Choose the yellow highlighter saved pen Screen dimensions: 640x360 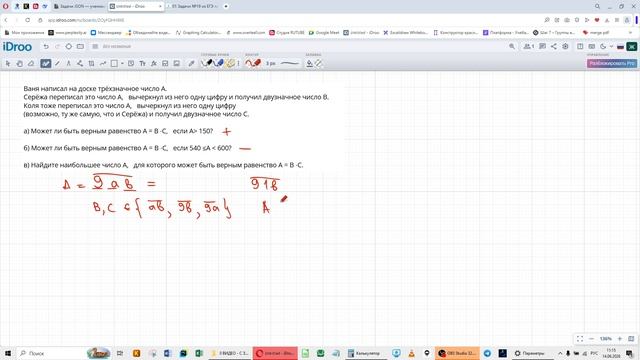(230, 63)
